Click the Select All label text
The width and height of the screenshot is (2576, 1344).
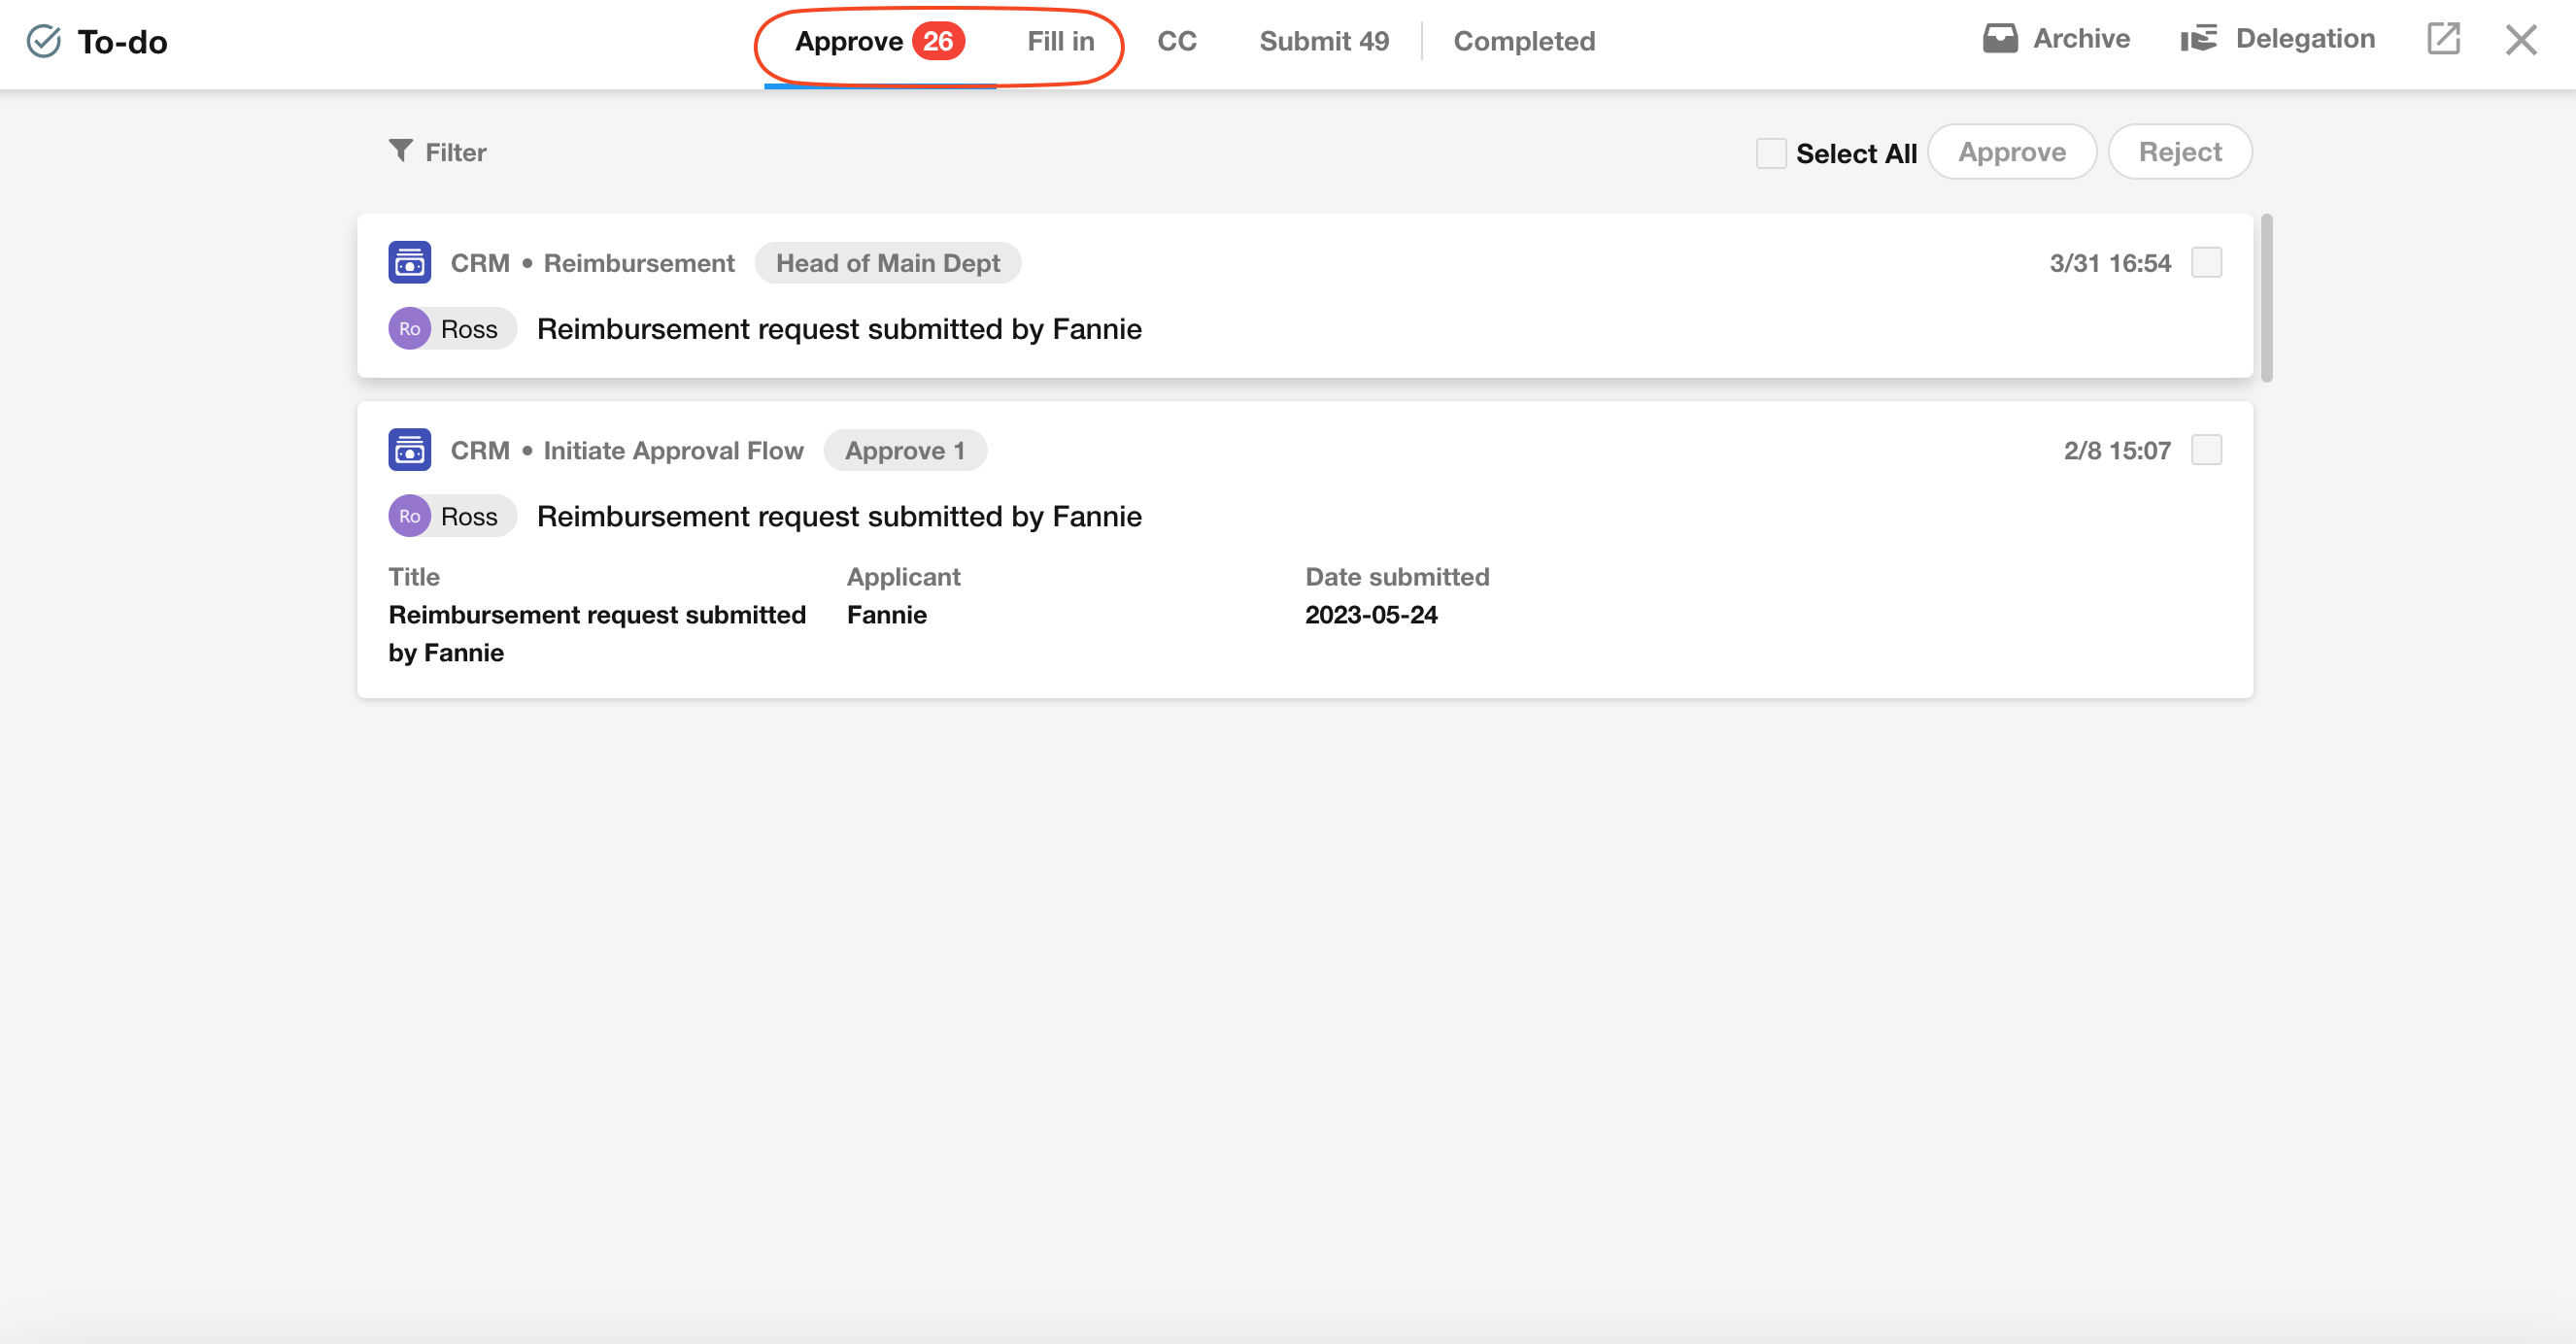[1856, 153]
